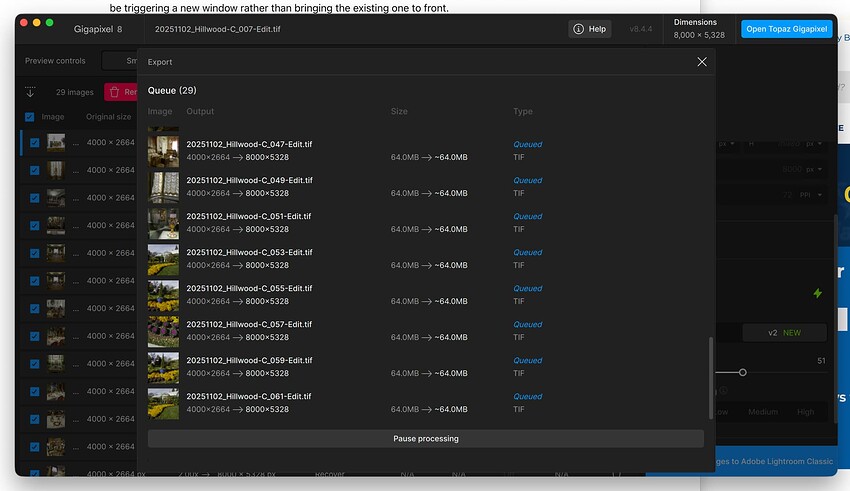Viewport: 850px width, 491px height.
Task: Uncheck the second image row checkbox
Action: tap(35, 170)
